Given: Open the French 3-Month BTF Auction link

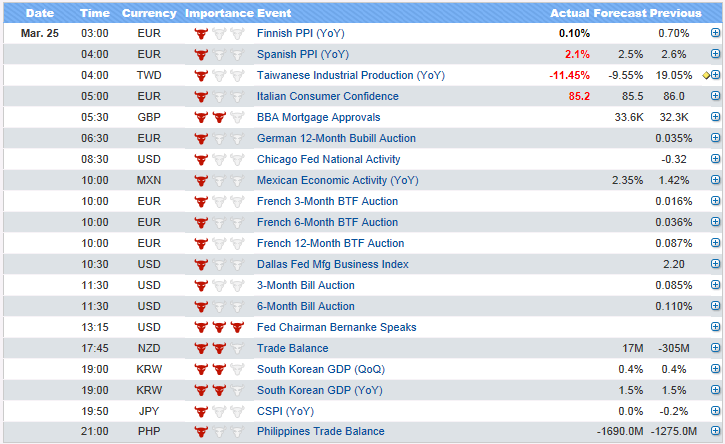Looking at the screenshot, I should coord(327,201).
